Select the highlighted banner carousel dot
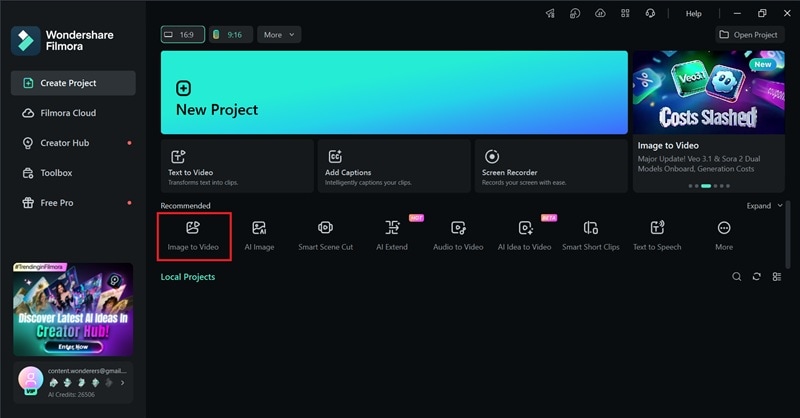 [706, 186]
